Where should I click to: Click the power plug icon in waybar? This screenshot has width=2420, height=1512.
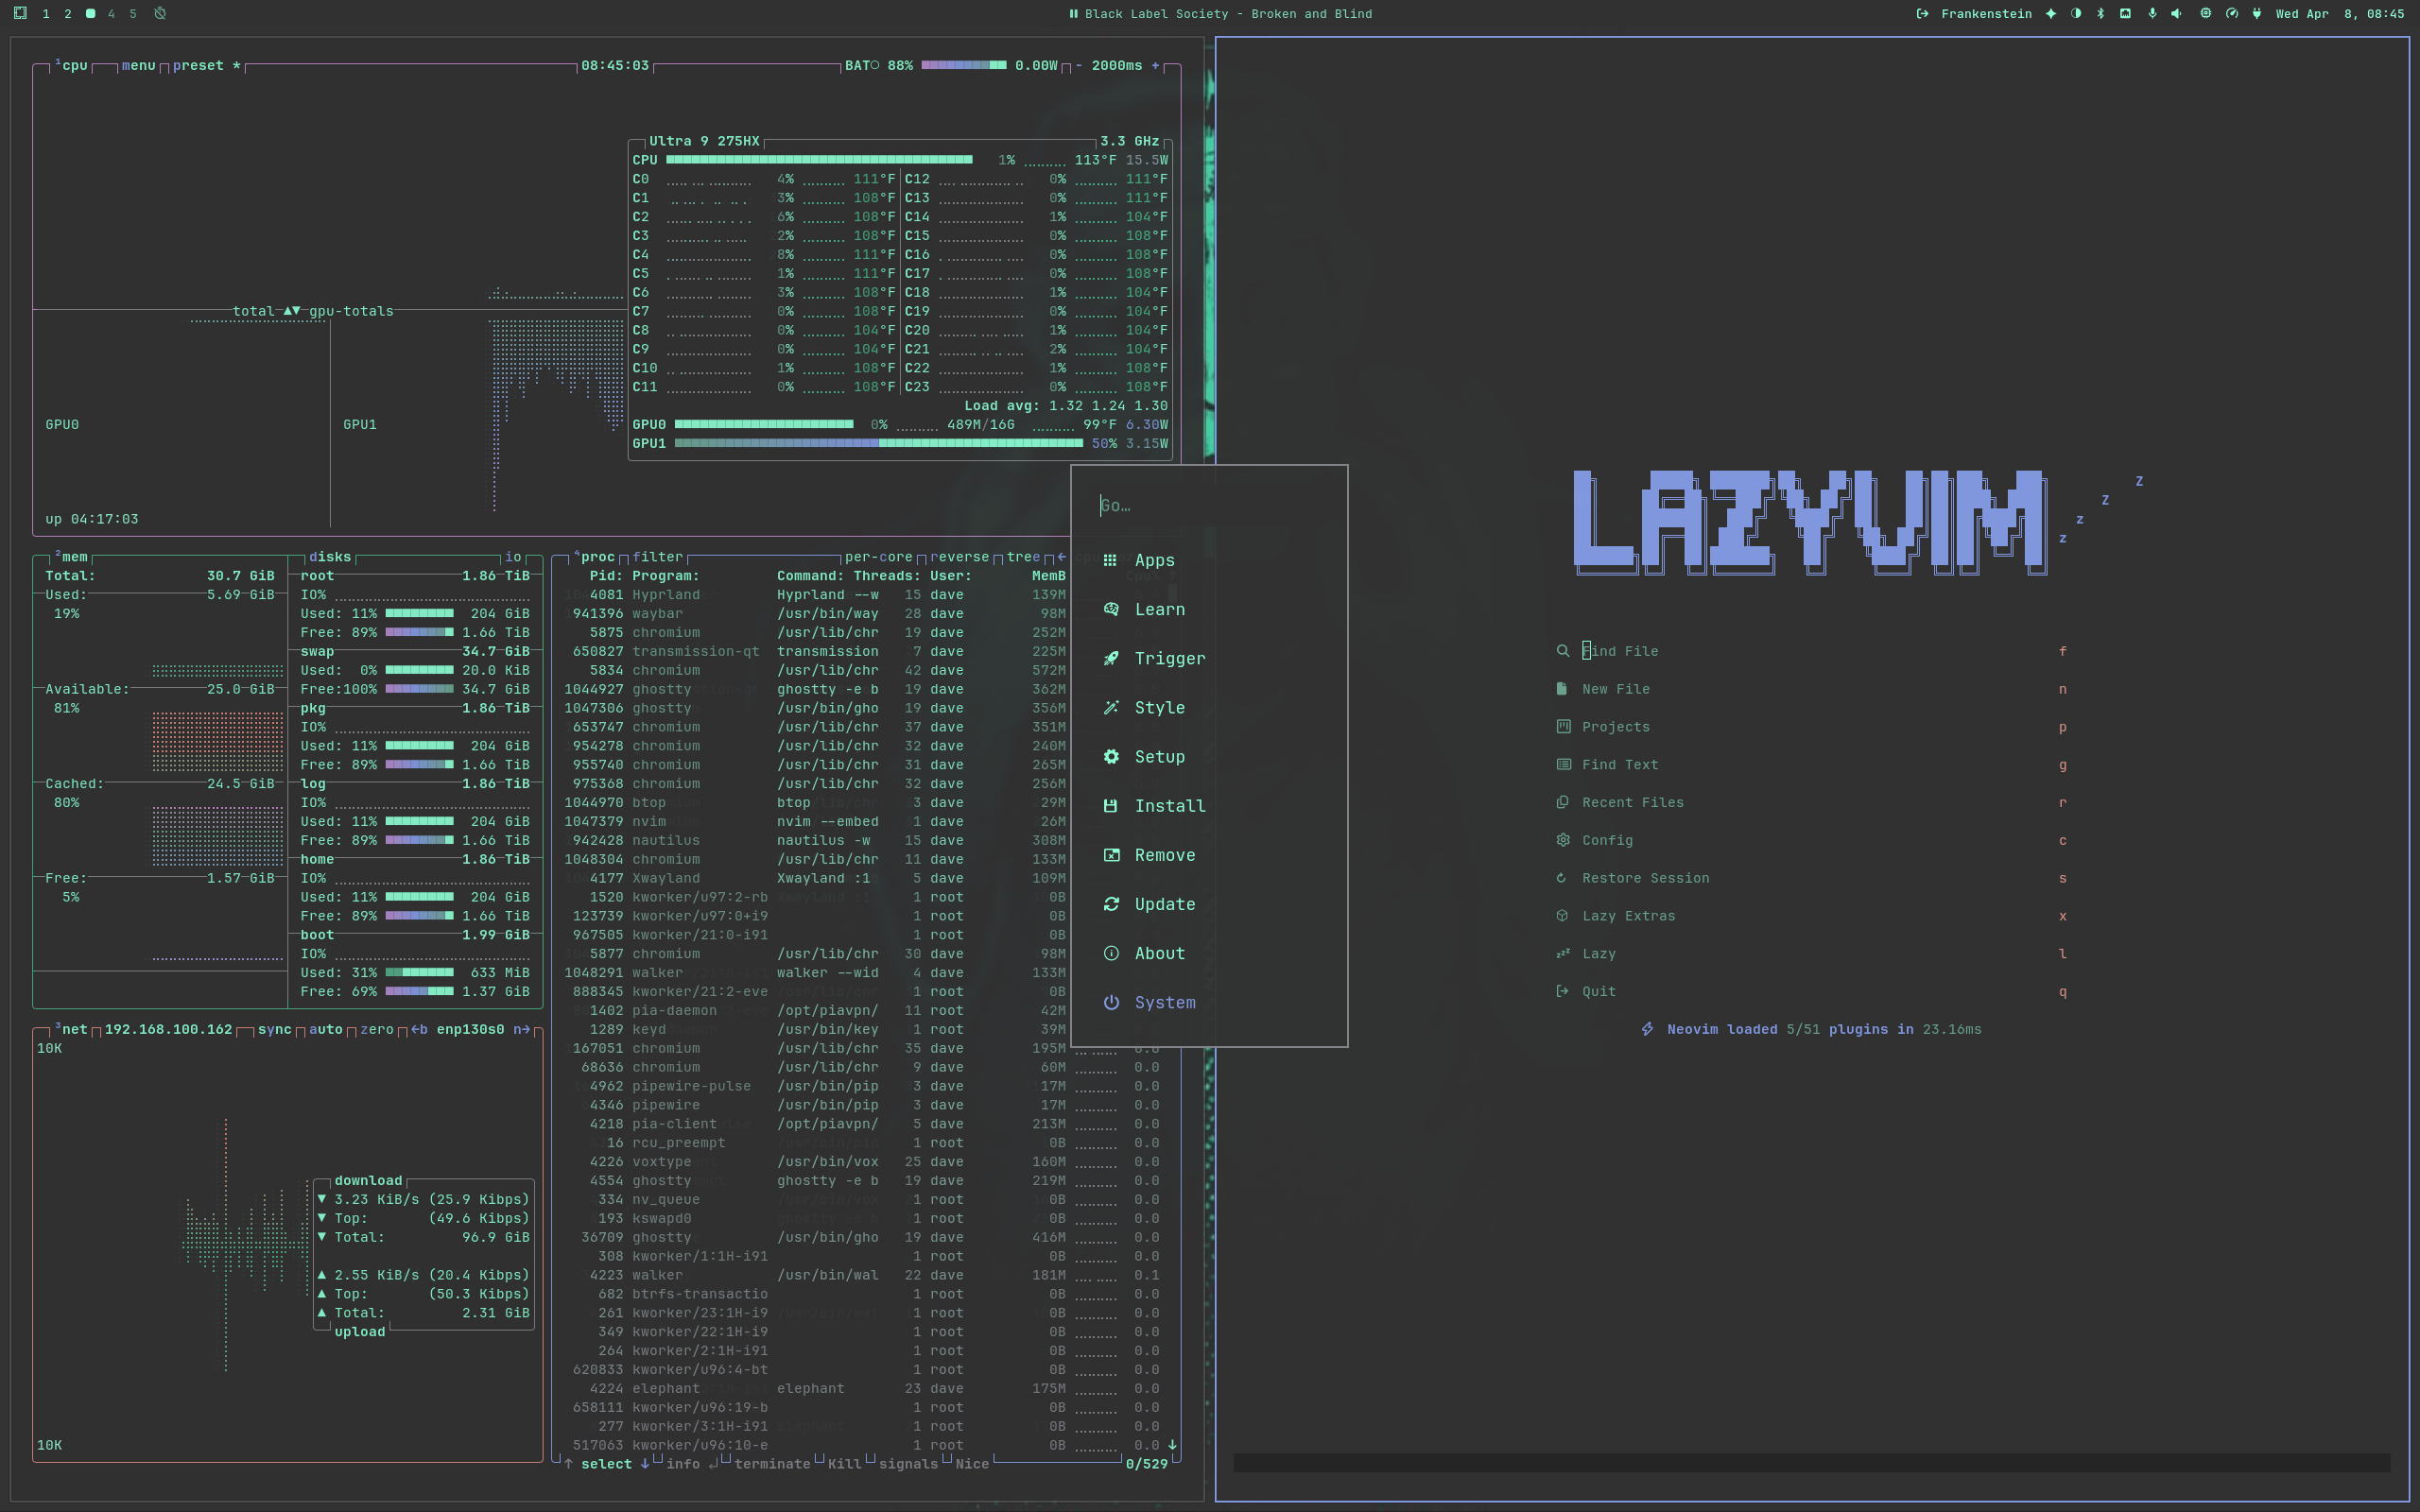pos(2257,14)
